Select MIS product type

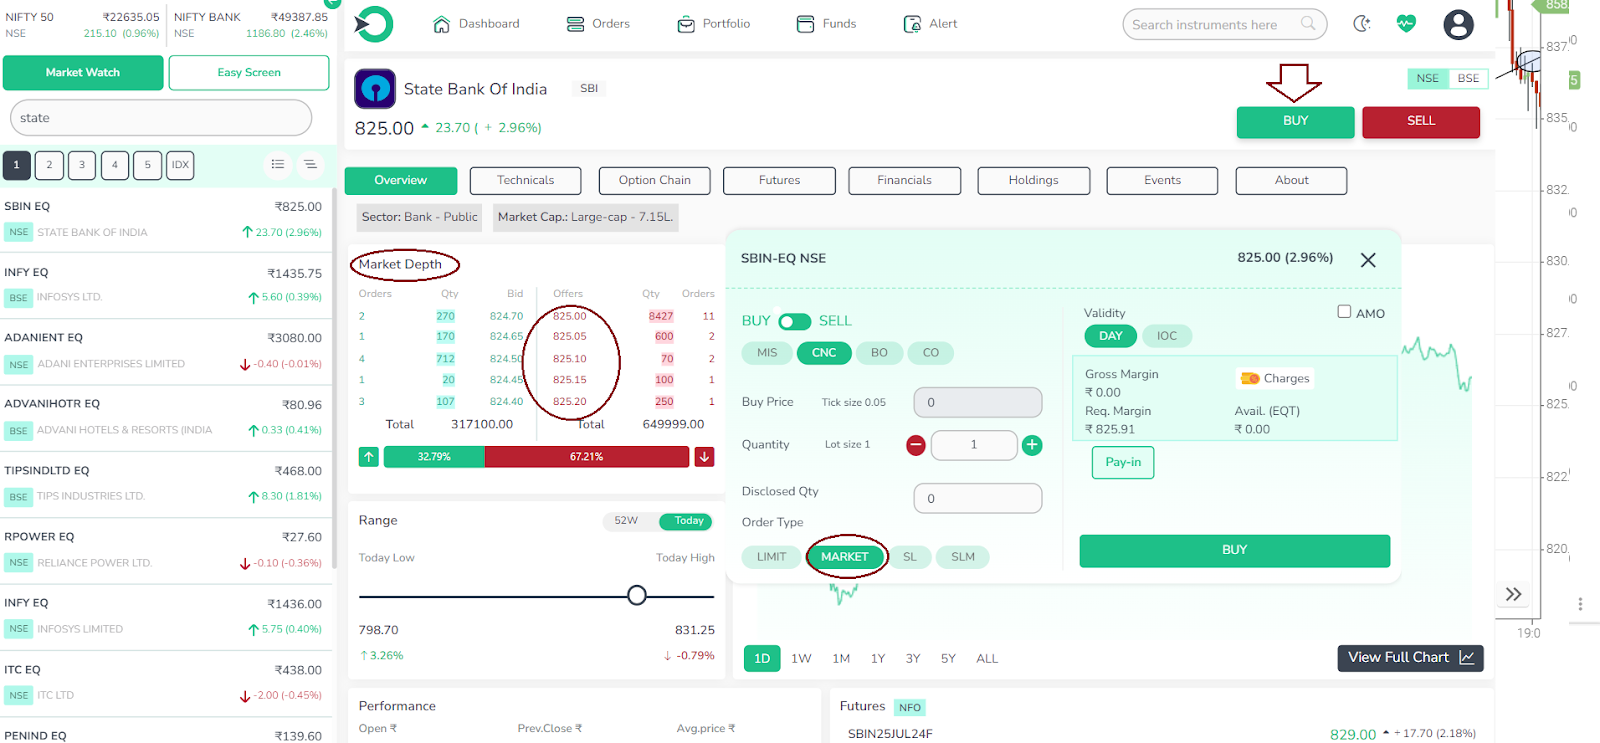[767, 353]
